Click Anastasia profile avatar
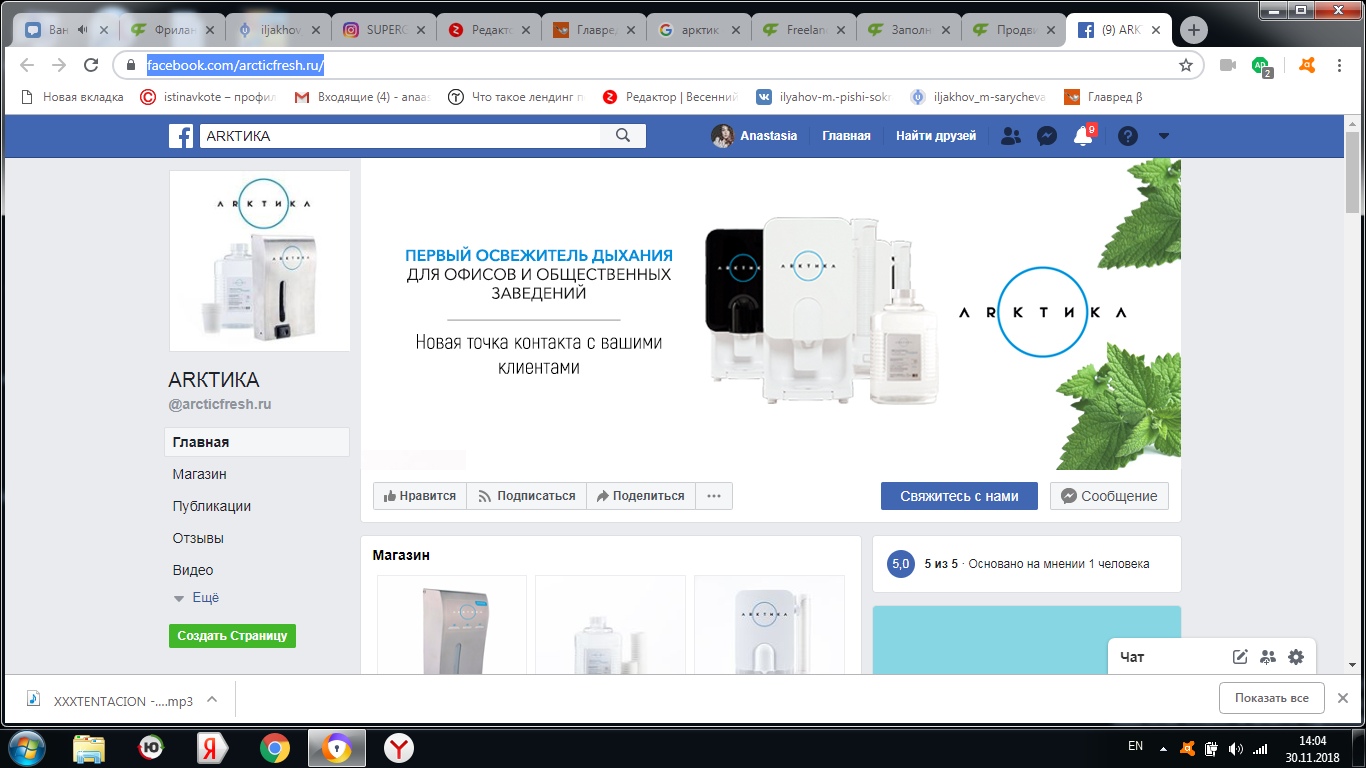1366x768 pixels. tap(722, 136)
